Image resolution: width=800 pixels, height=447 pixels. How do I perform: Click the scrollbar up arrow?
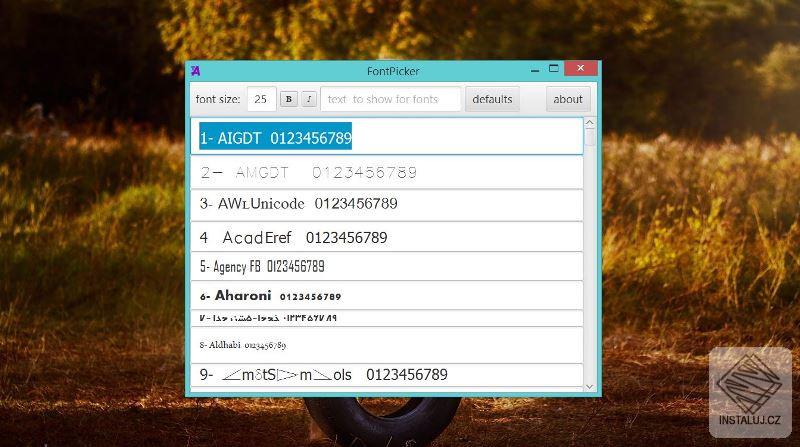coord(590,123)
